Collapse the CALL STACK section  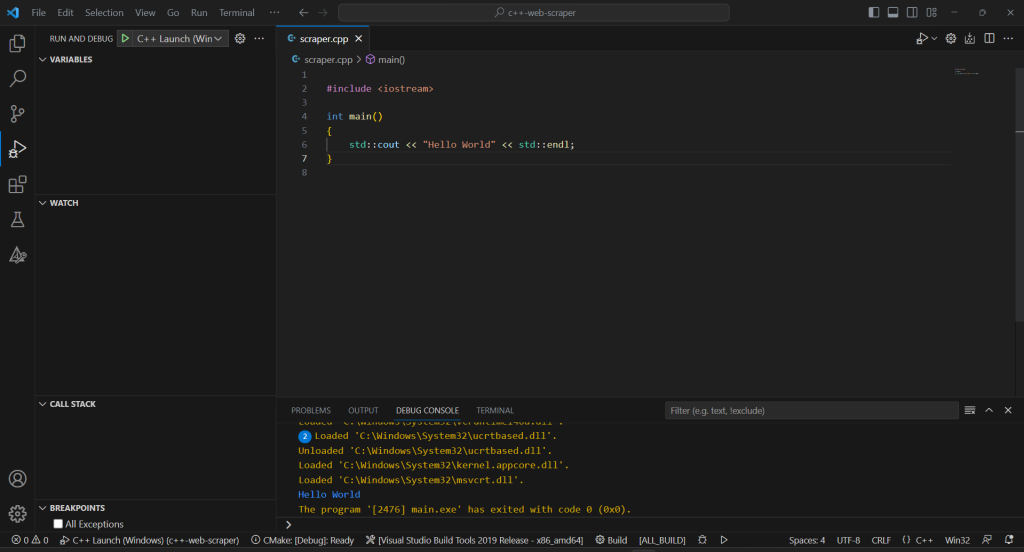click(72, 404)
